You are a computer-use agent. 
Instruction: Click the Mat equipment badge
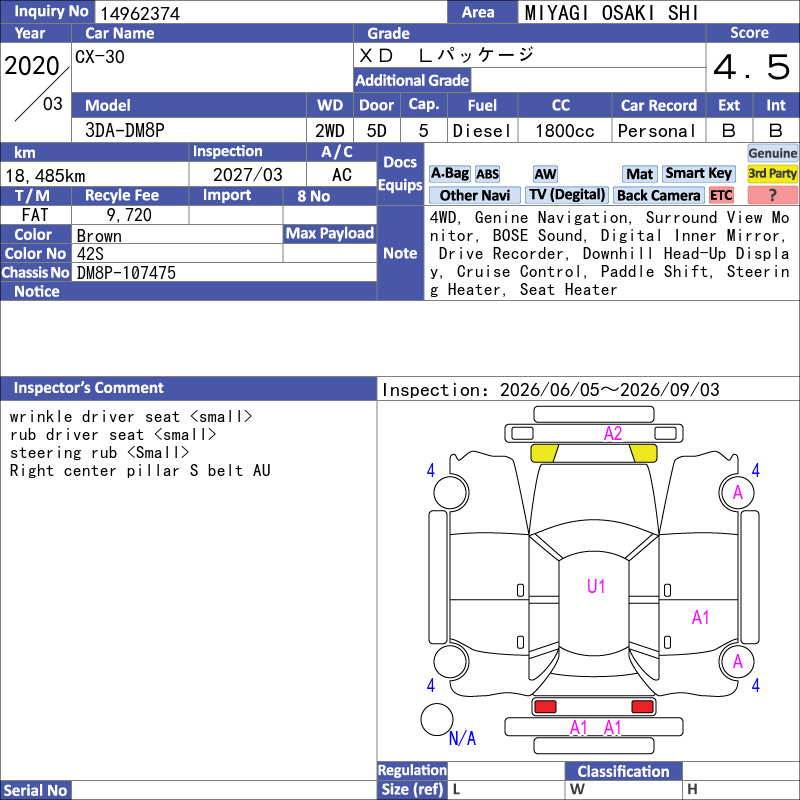pyautogui.click(x=640, y=174)
